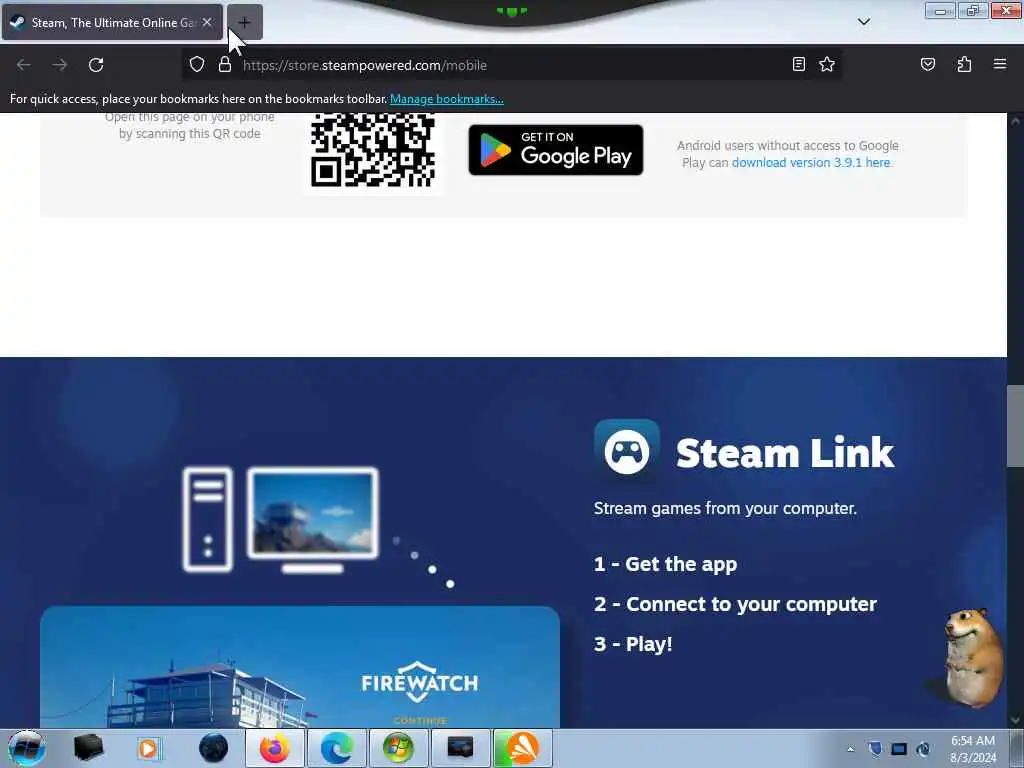Close the Steam tab
The image size is (1024, 768).
click(207, 22)
